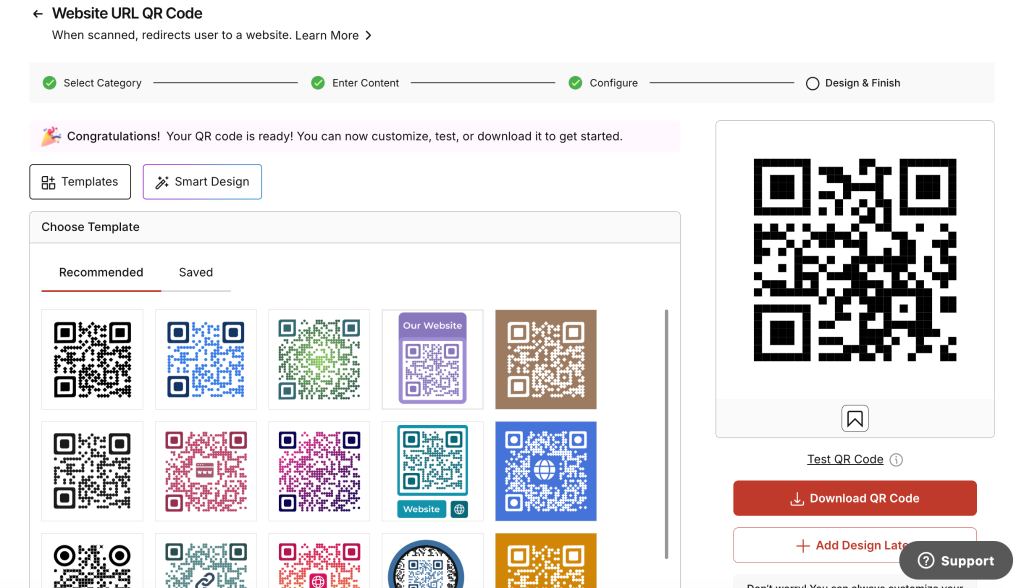The image size is (1024, 588).
Task: Click the template list scrollbar
Action: point(666,434)
